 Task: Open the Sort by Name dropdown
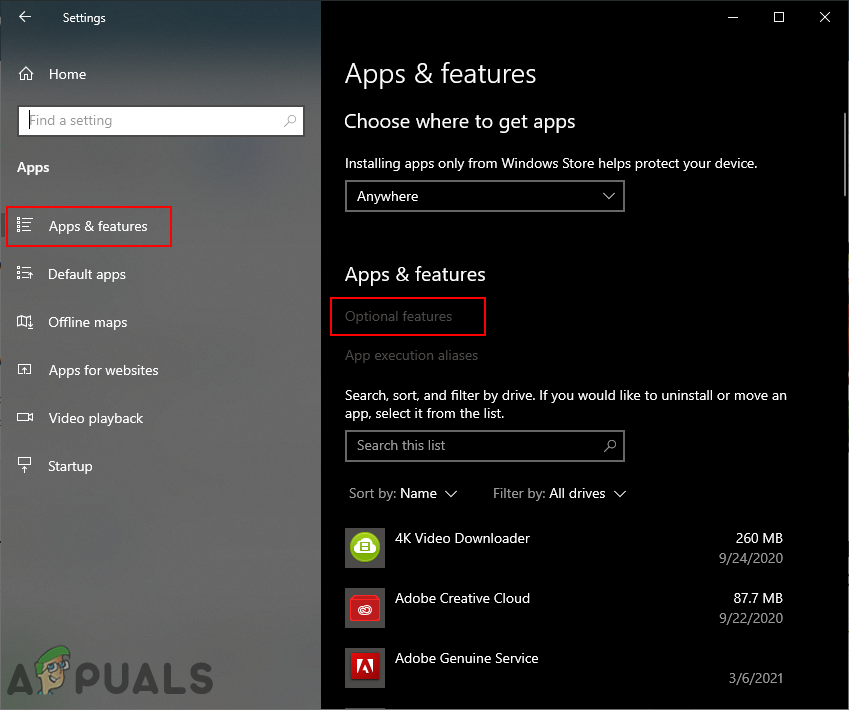pos(403,493)
